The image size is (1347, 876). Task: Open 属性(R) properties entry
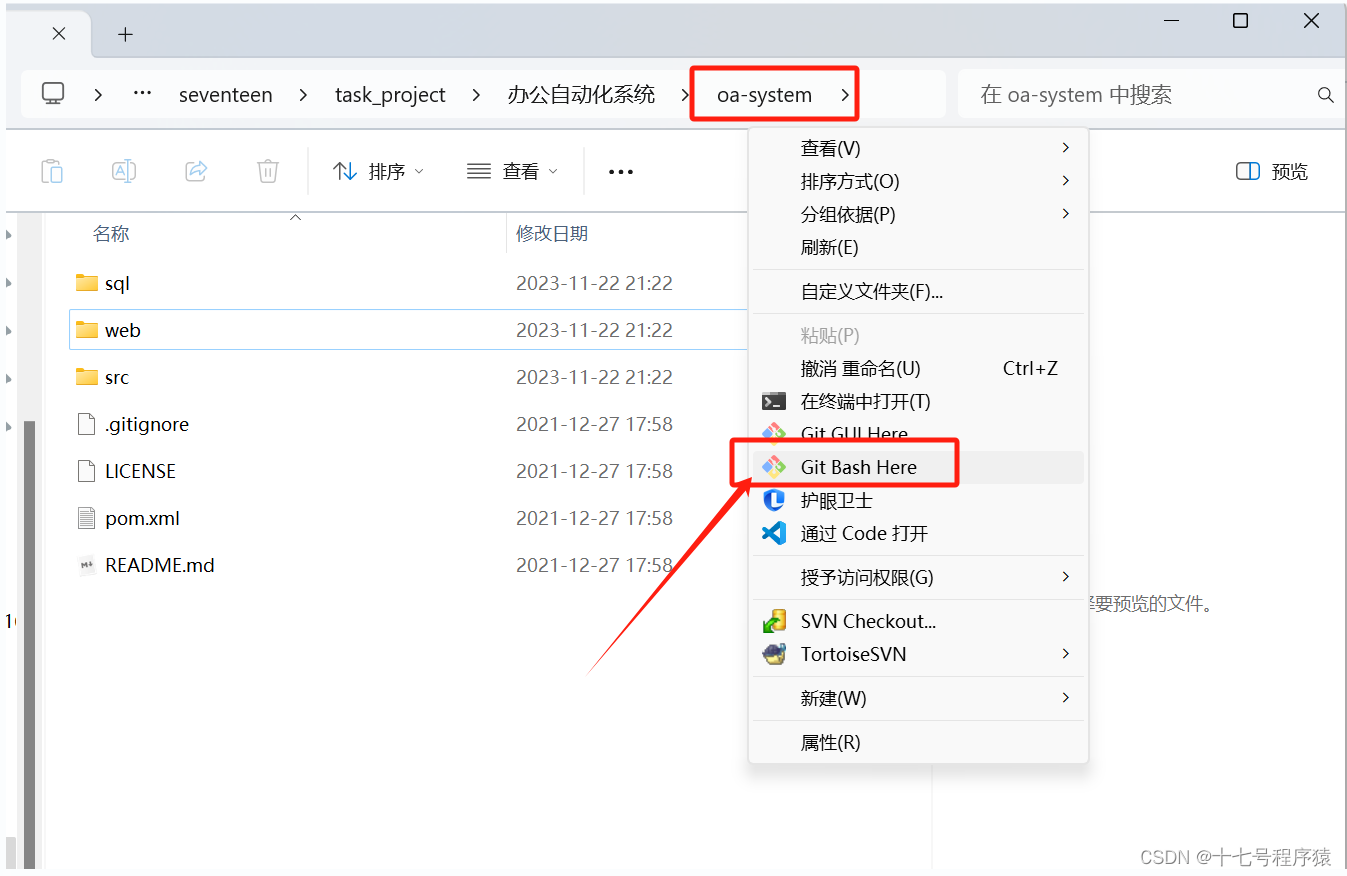coord(918,742)
